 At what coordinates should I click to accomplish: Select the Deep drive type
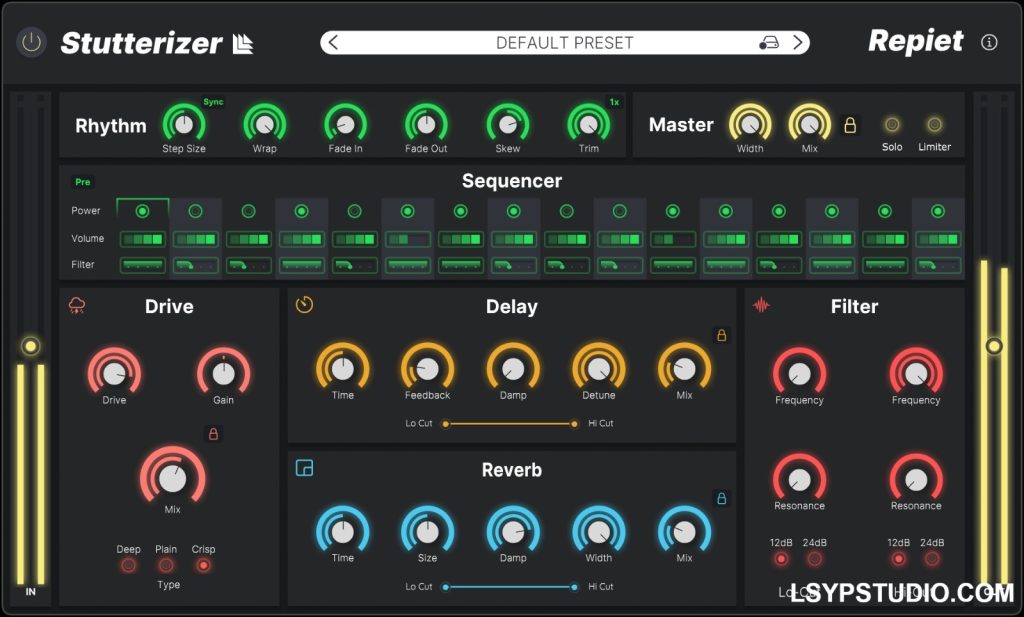click(129, 565)
